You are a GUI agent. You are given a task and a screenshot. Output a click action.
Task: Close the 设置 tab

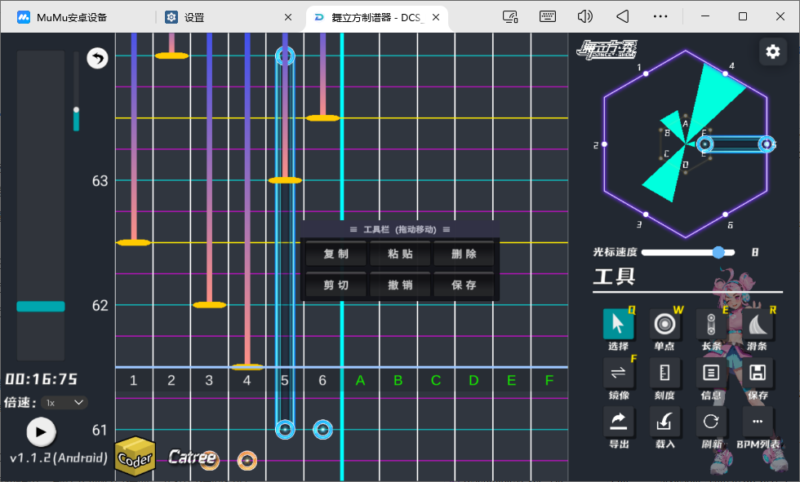[288, 17]
